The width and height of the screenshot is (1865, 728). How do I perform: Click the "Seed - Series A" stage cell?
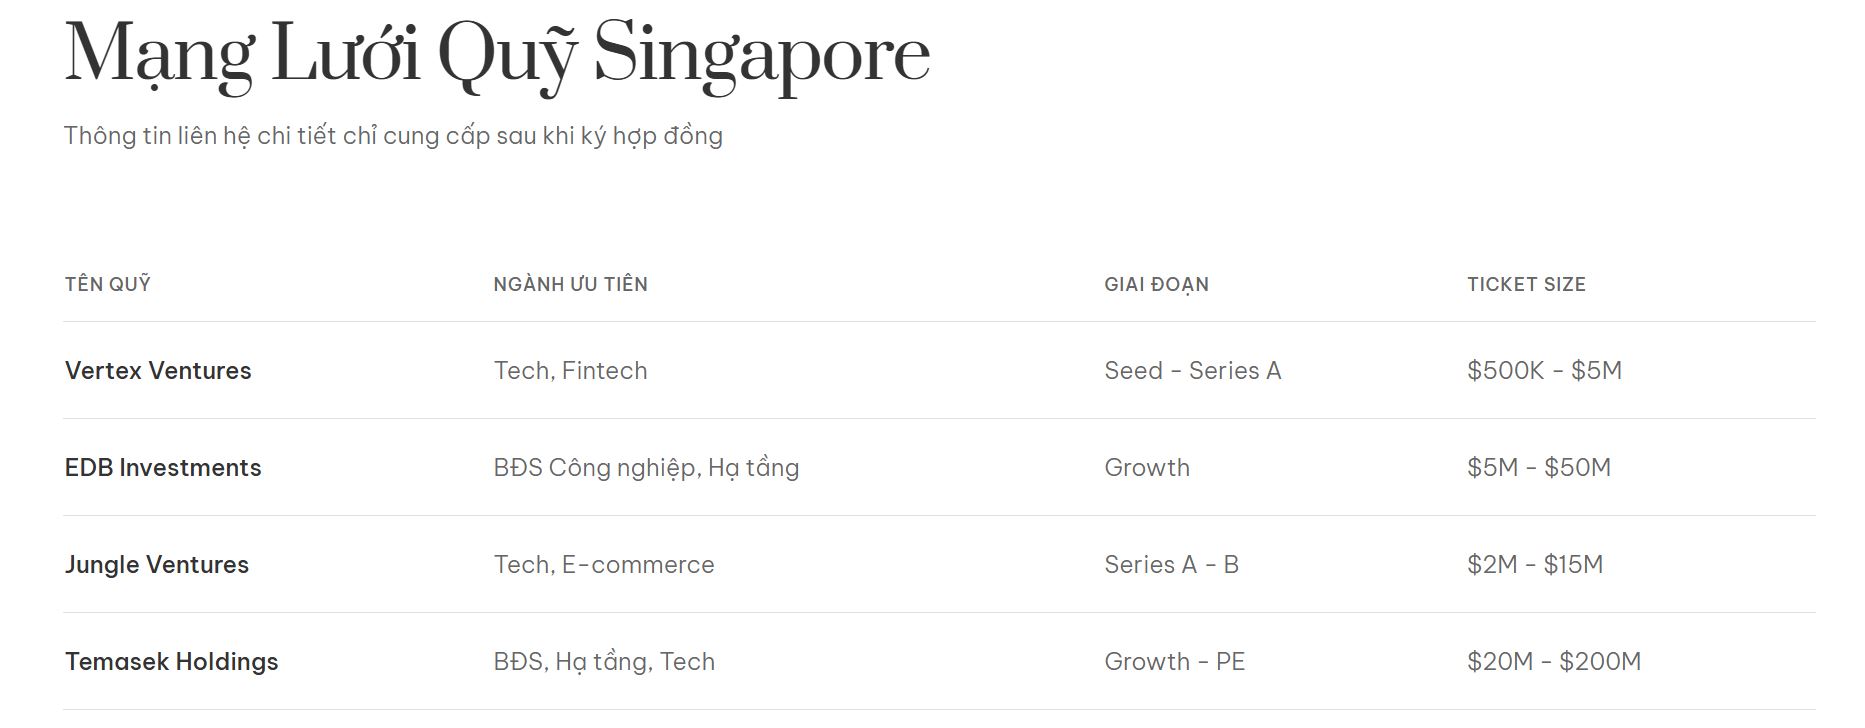1192,371
